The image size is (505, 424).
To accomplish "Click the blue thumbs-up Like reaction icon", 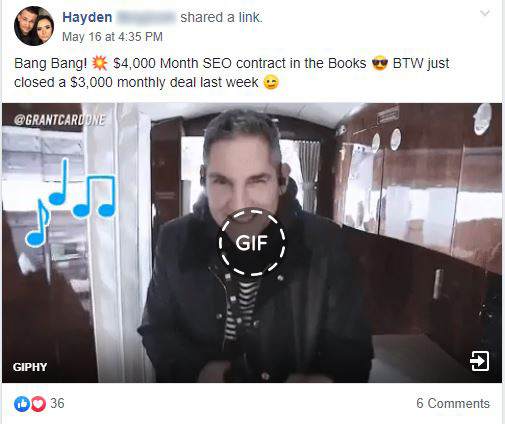I will pos(22,404).
